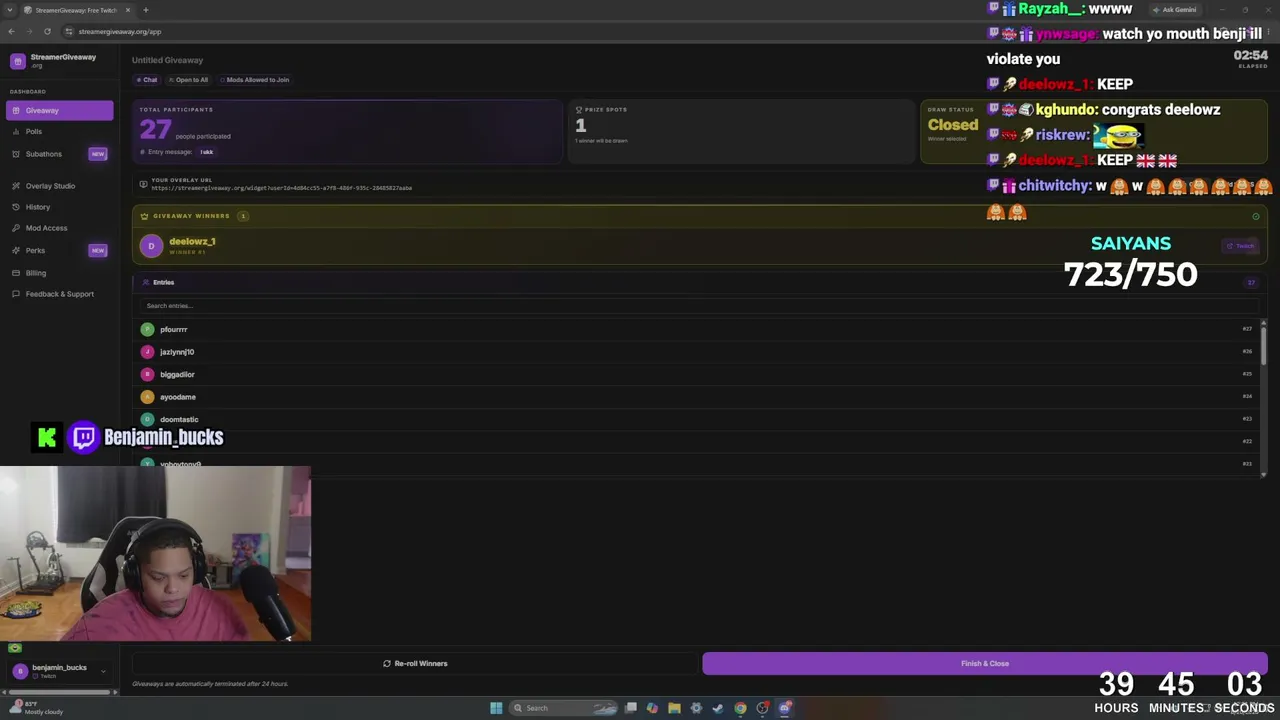The image size is (1280, 720).
Task: Click the entries count badge 27
Action: point(1251,283)
